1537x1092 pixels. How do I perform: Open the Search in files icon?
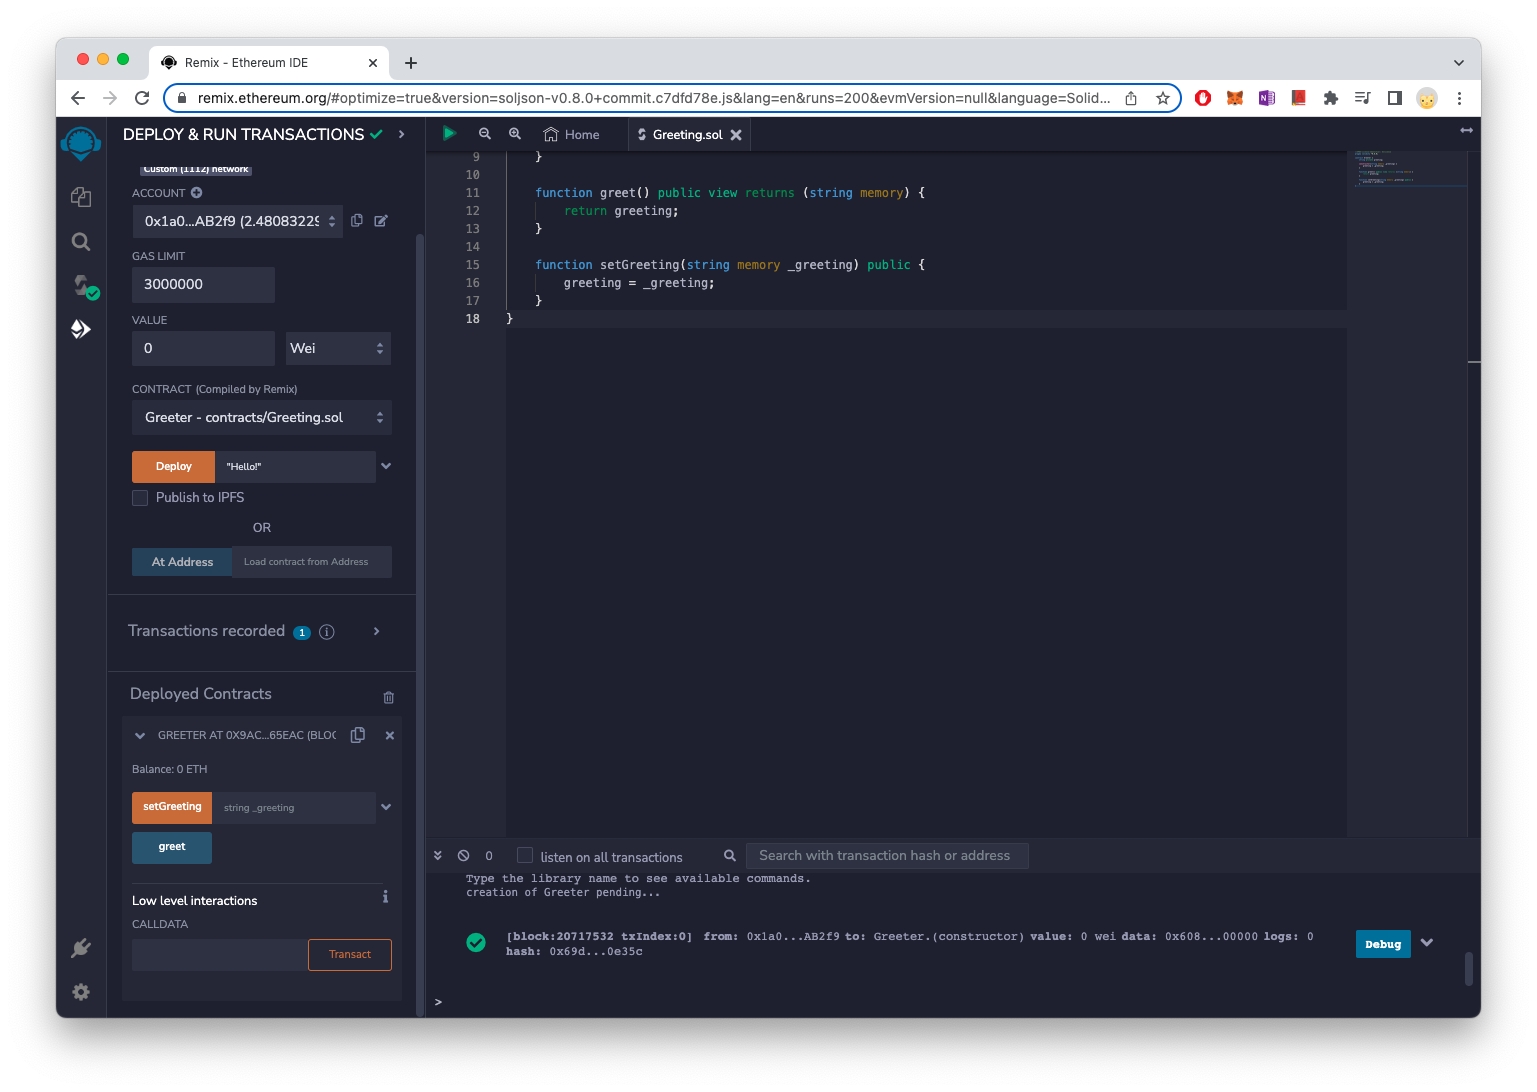pos(81,242)
